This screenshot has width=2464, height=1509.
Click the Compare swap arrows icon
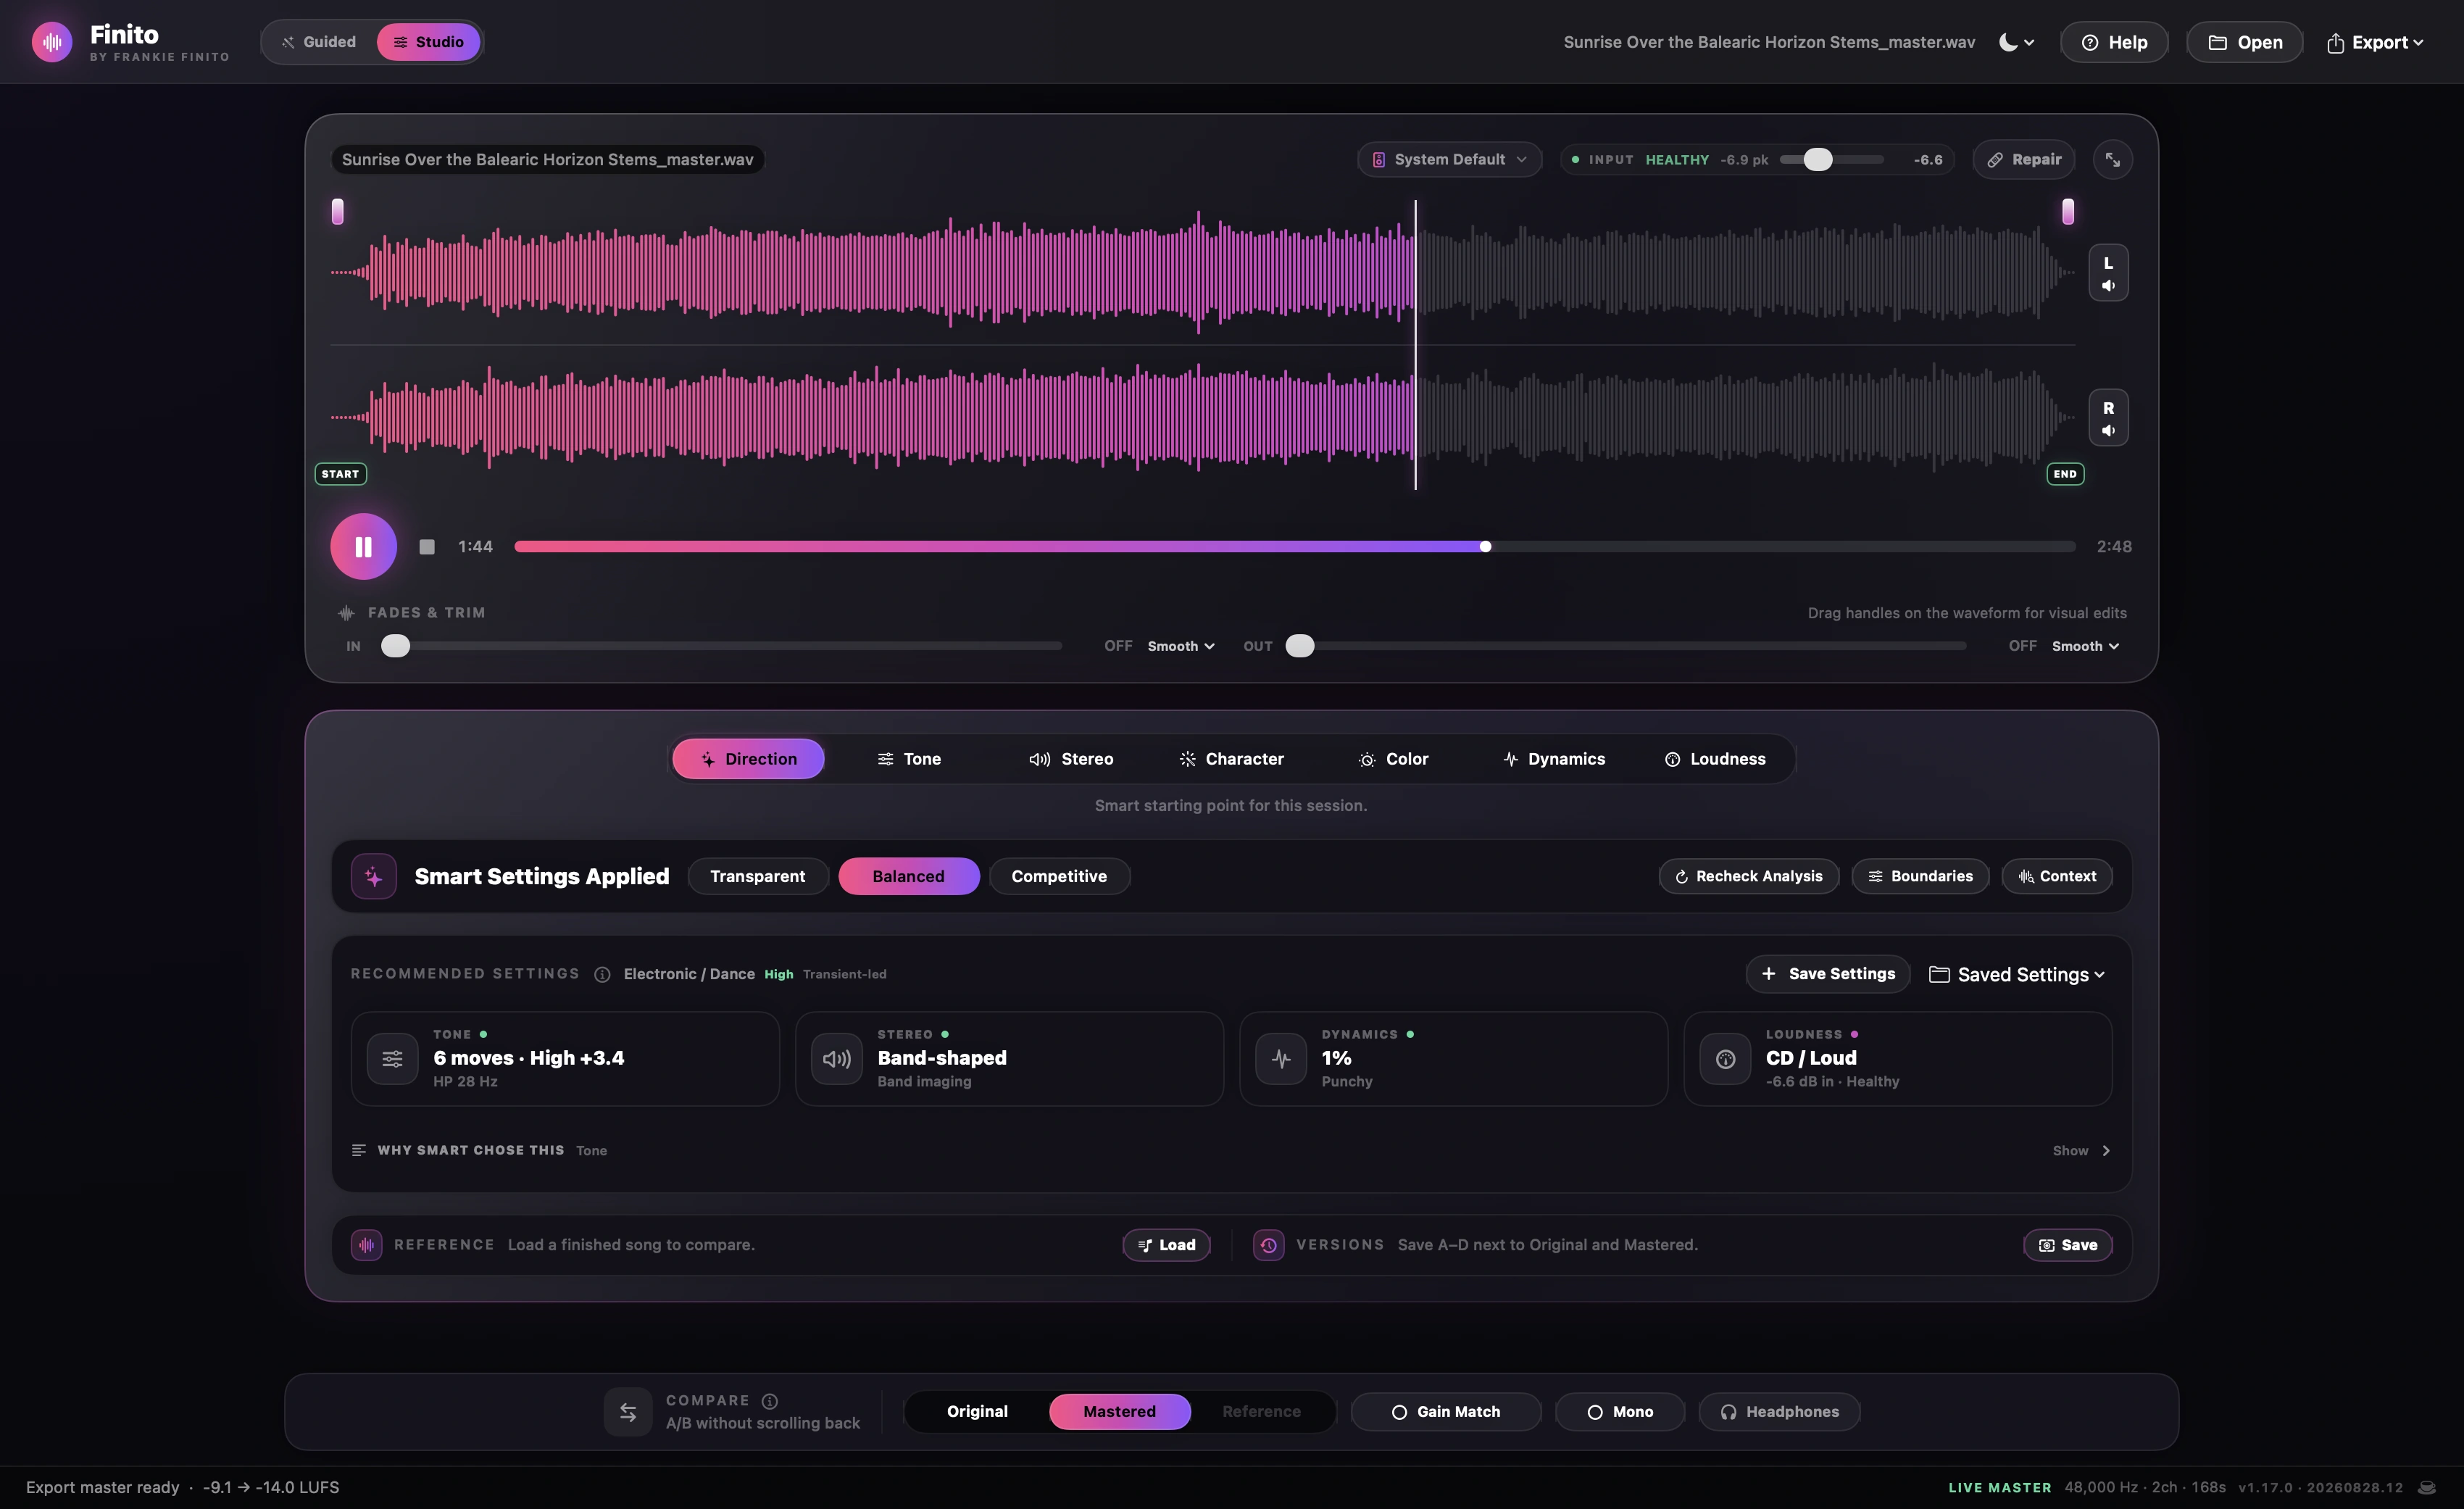coord(628,1412)
